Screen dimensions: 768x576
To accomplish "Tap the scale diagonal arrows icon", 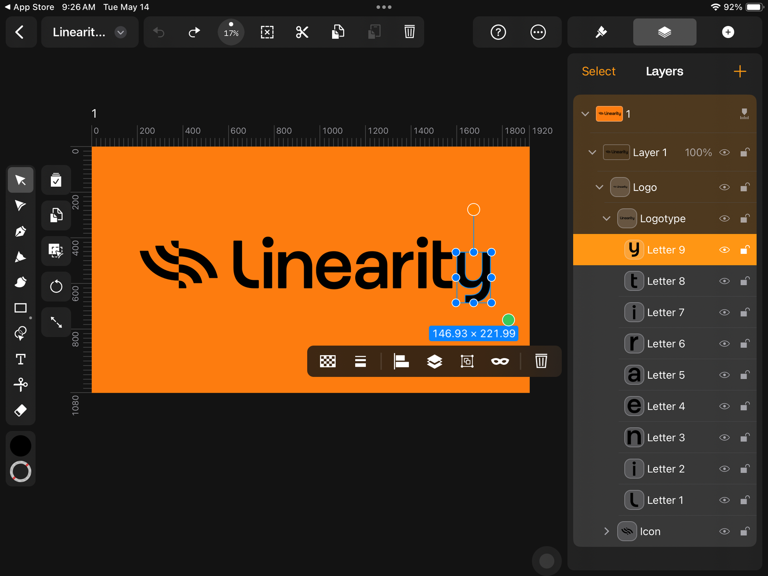I will (x=56, y=322).
